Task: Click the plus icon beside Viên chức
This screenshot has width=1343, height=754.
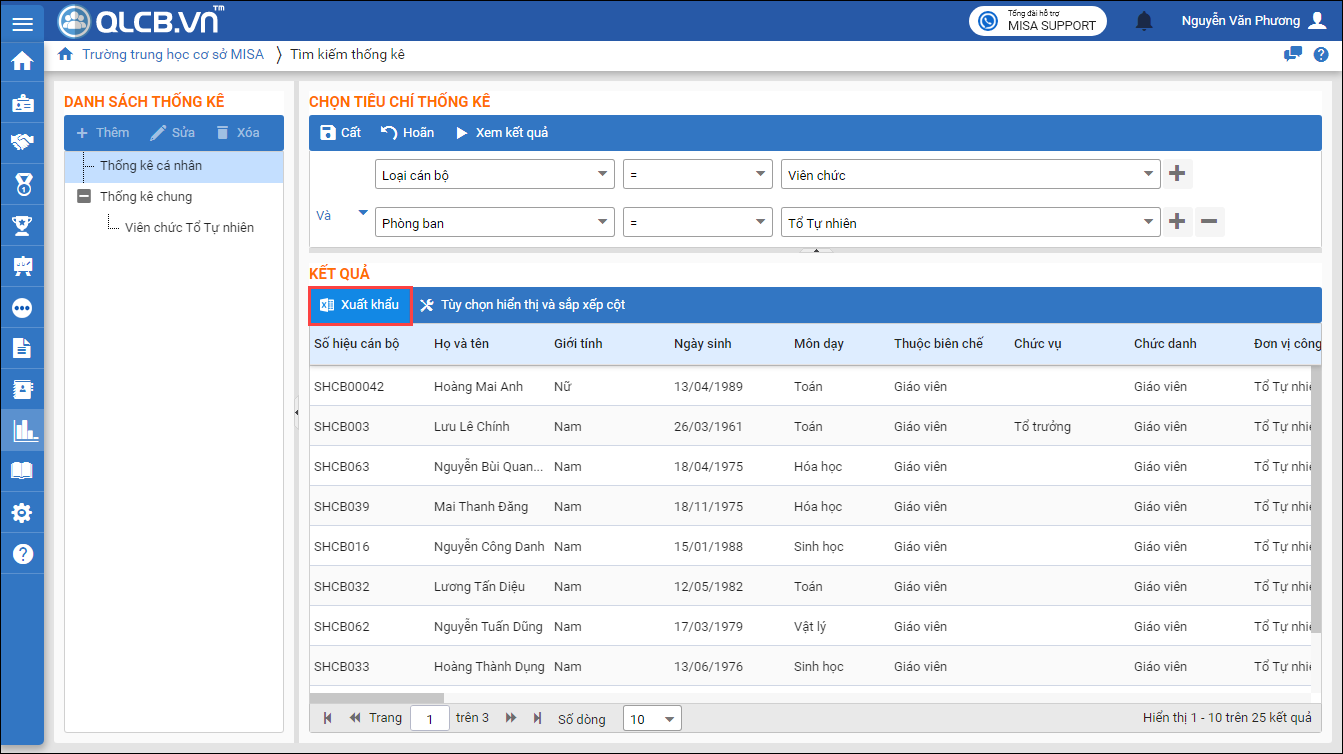Action: coord(1177,174)
